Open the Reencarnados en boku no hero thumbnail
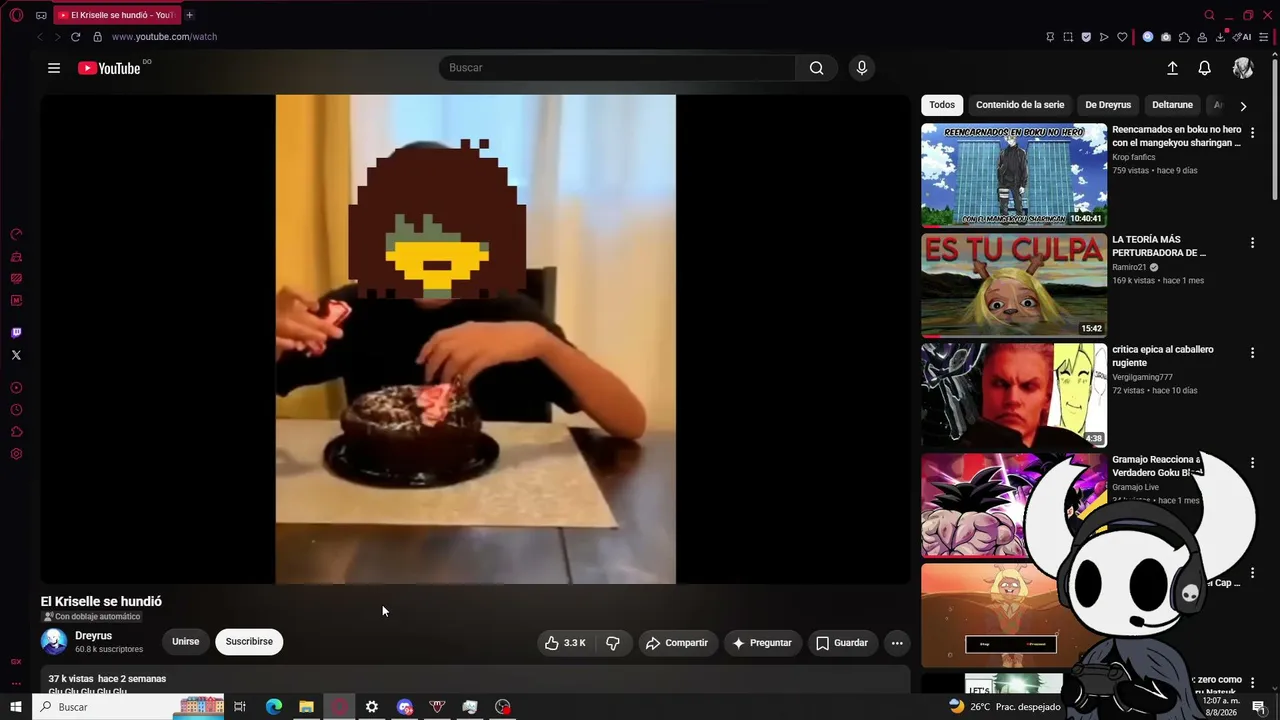Image resolution: width=1280 pixels, height=720 pixels. (1014, 175)
